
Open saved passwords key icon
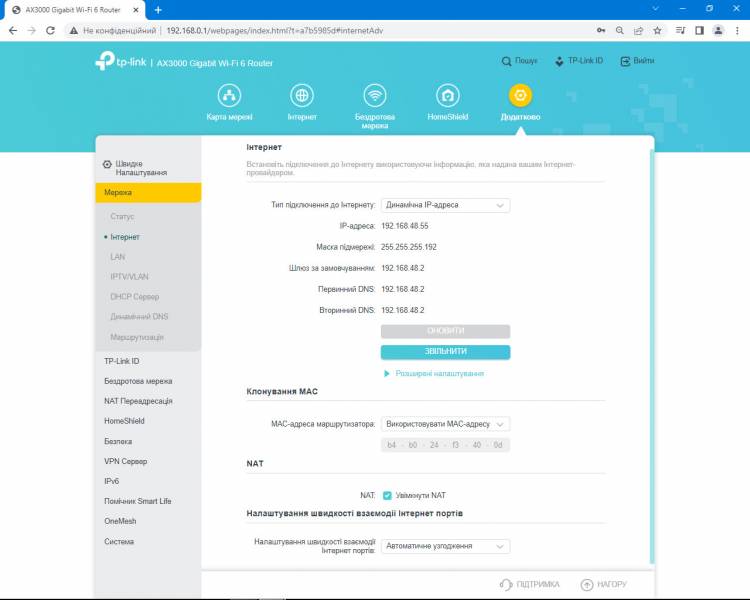pyautogui.click(x=601, y=31)
